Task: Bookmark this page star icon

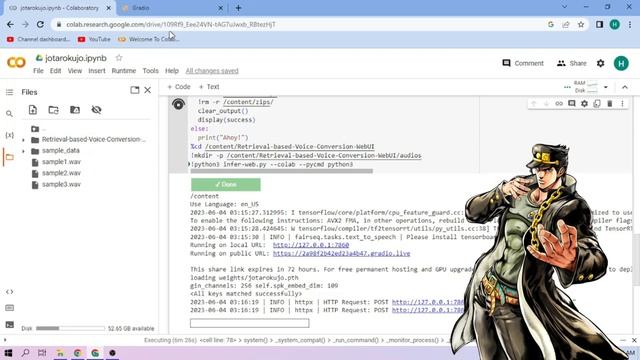Action: point(581,24)
